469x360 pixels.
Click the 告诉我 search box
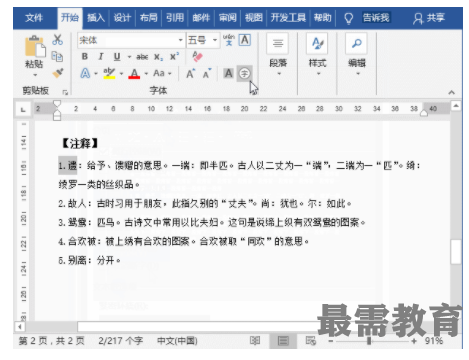(x=376, y=18)
